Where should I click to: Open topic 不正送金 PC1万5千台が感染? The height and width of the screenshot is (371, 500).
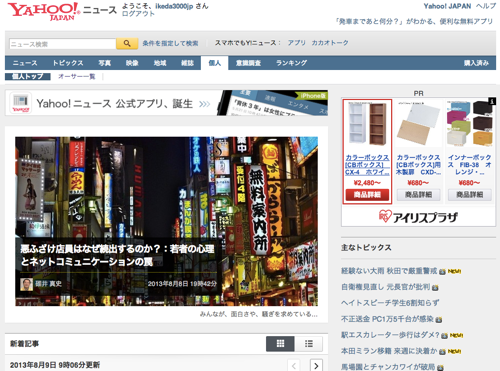(x=387, y=319)
